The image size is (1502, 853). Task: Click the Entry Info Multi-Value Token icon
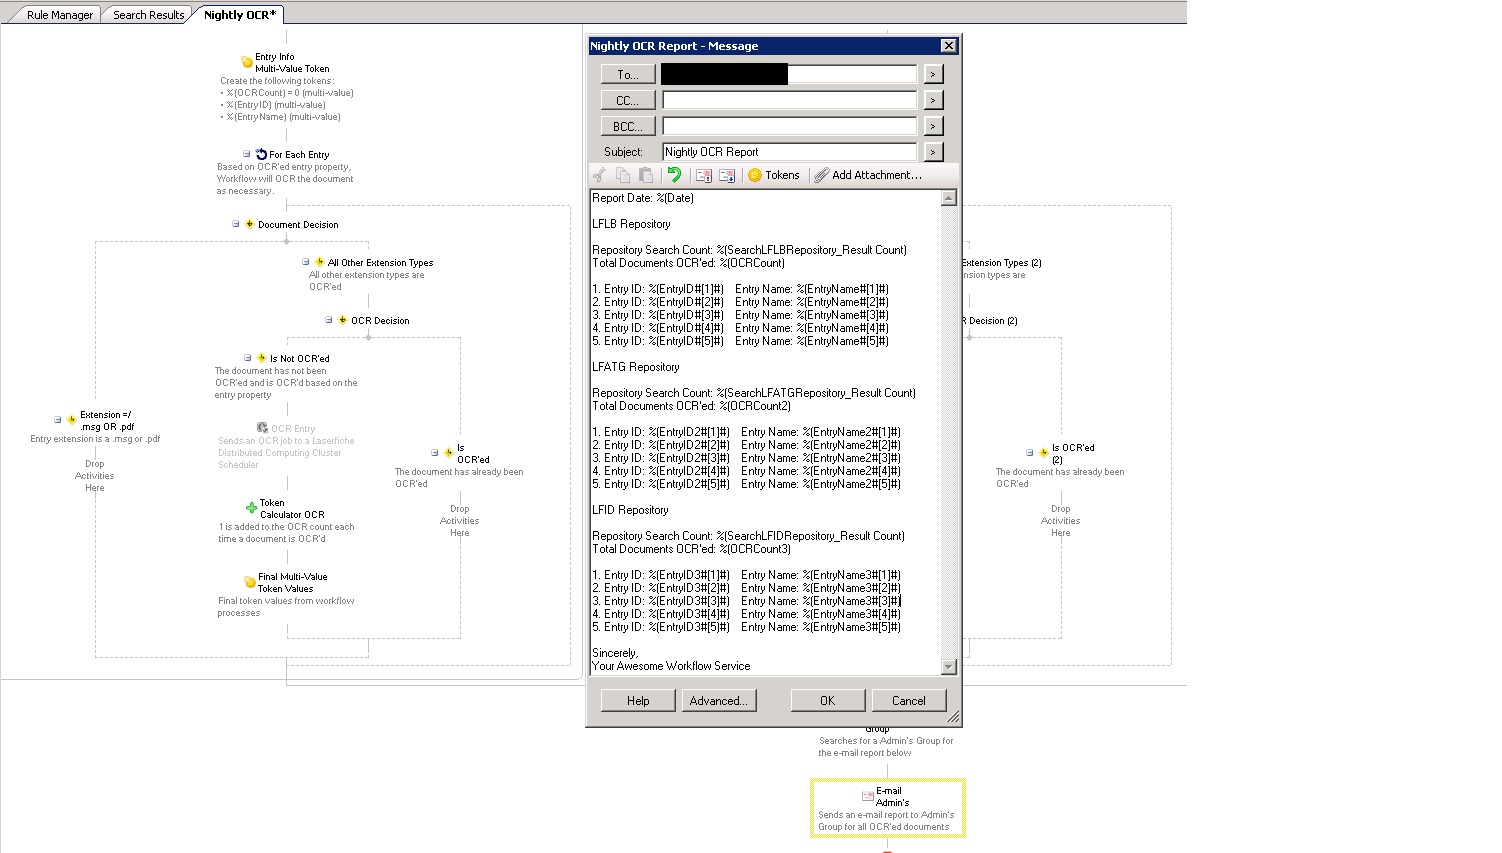pos(247,62)
